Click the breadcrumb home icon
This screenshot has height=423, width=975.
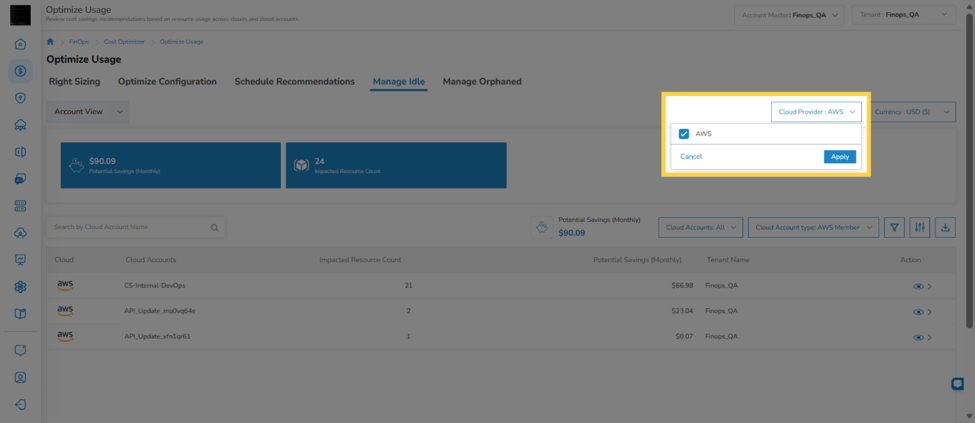[50, 42]
